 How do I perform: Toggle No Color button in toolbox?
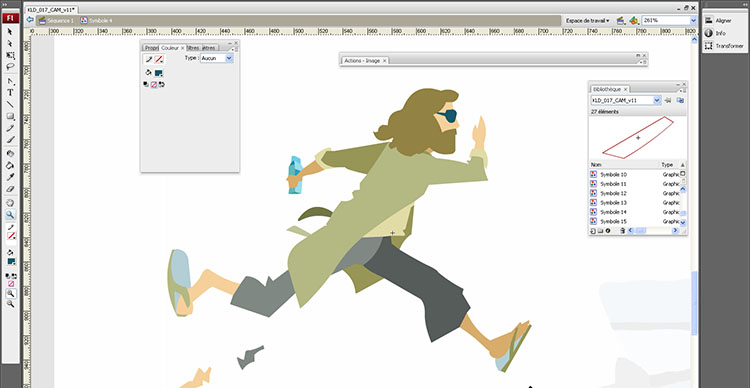(x=11, y=283)
